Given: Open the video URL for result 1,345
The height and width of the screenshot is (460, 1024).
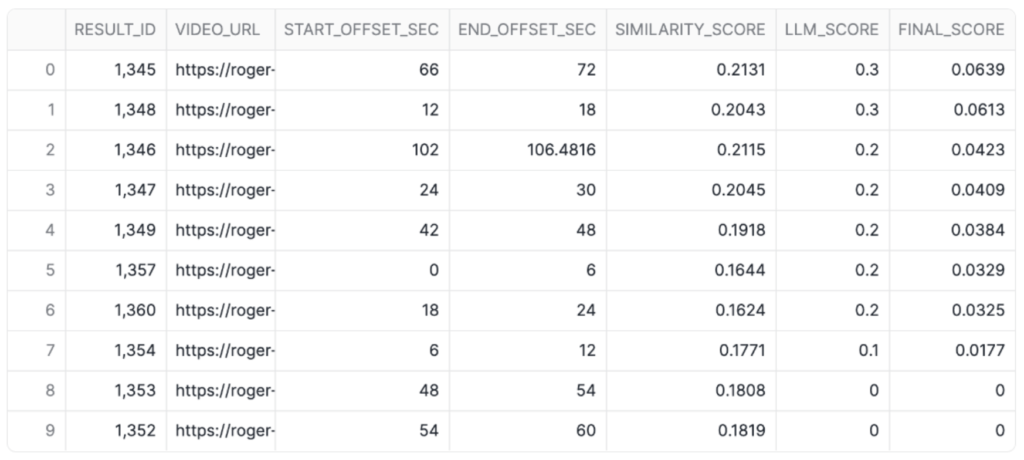Looking at the screenshot, I should click(x=225, y=70).
